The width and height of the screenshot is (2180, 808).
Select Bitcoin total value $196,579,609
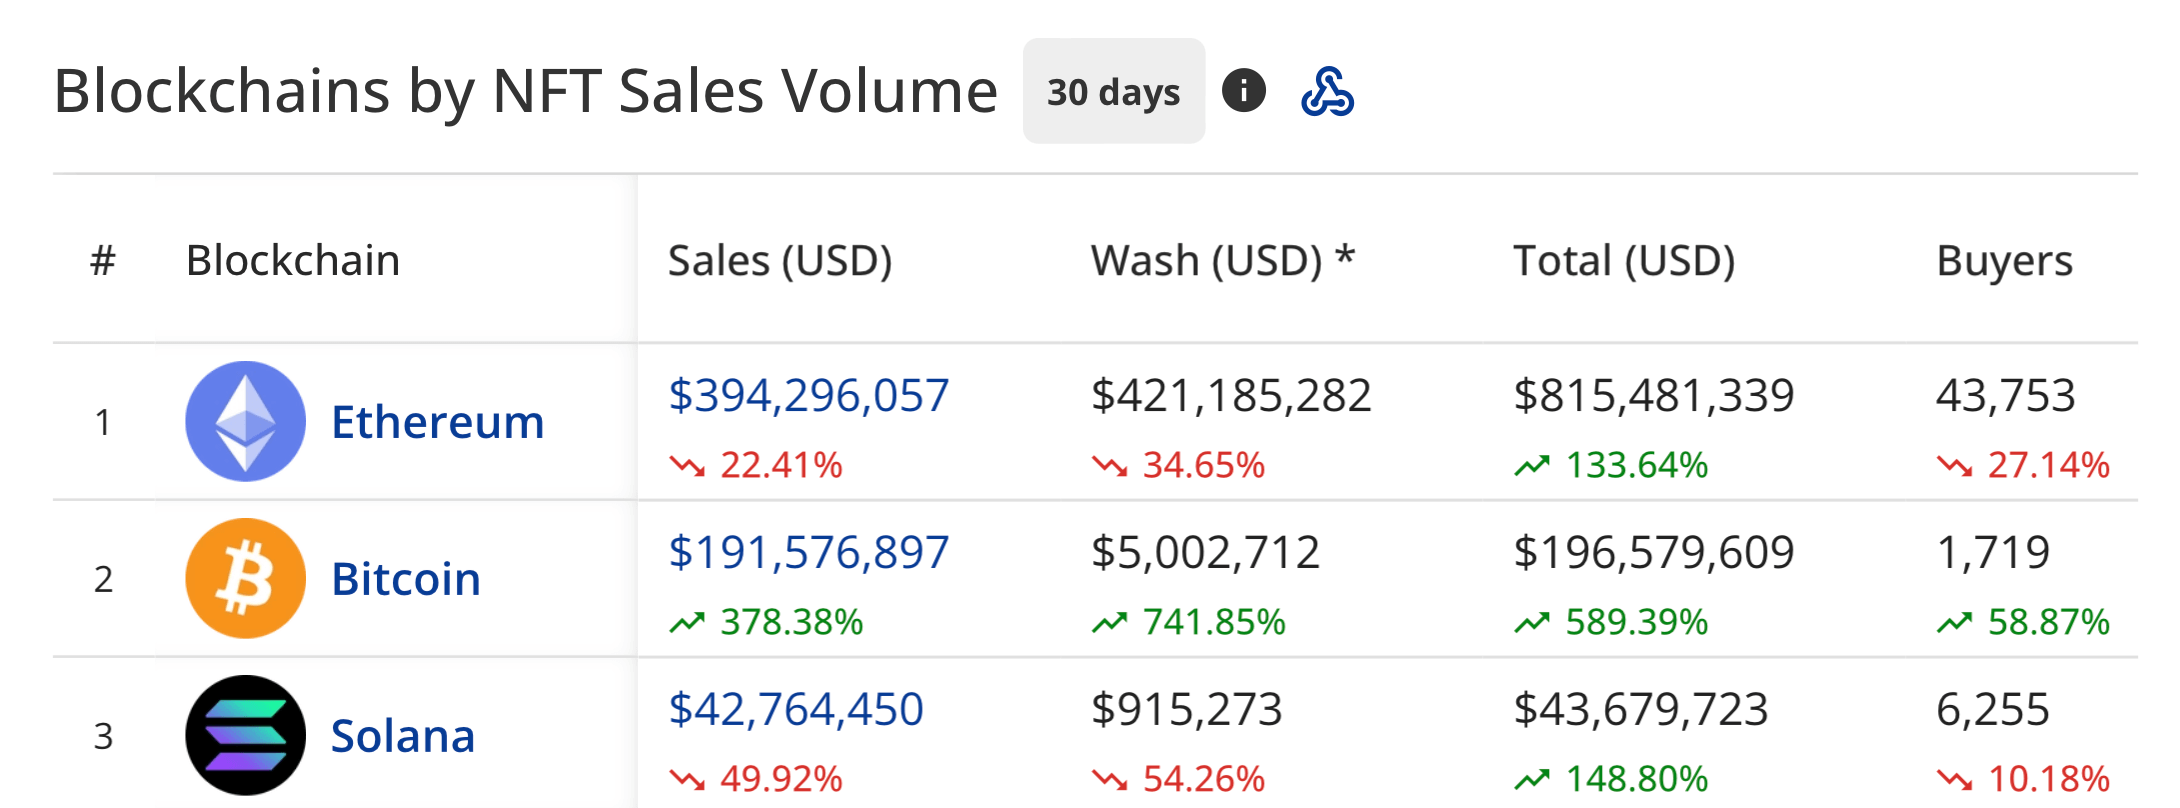[1654, 552]
